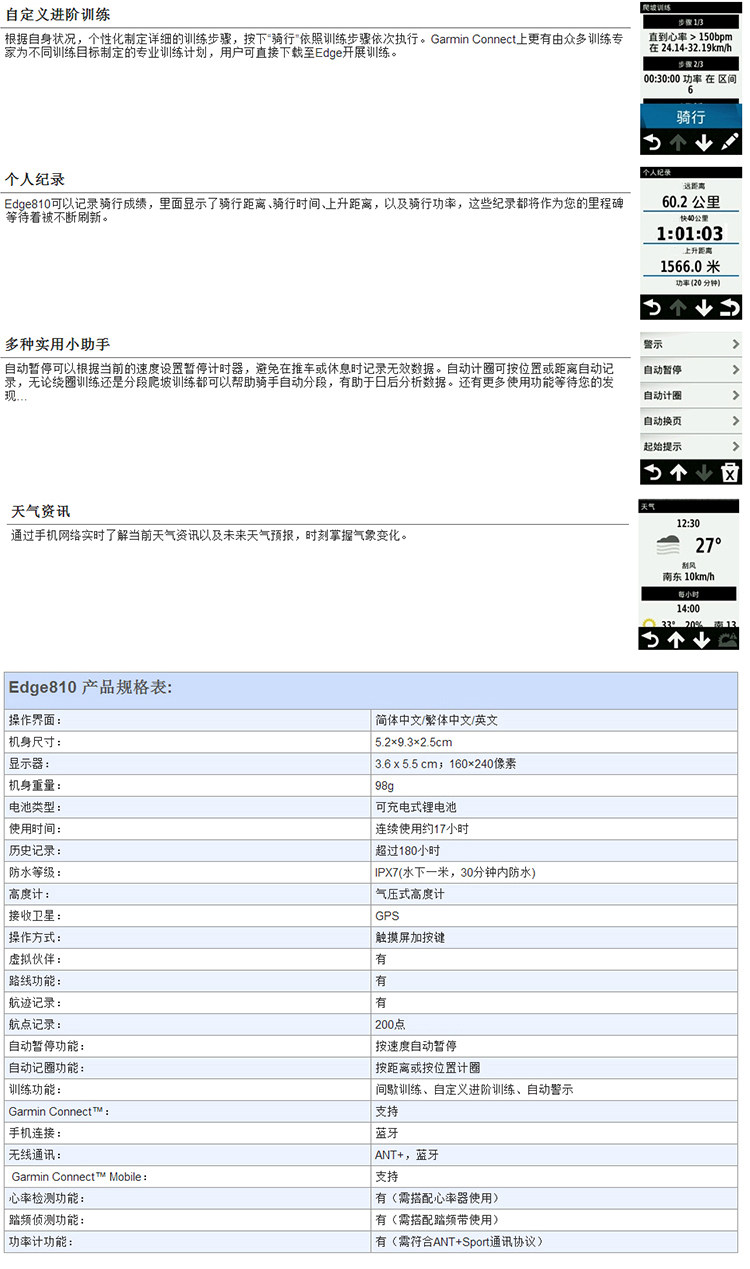
Task: Select the 自动计圈 menu row
Action: [x=691, y=396]
